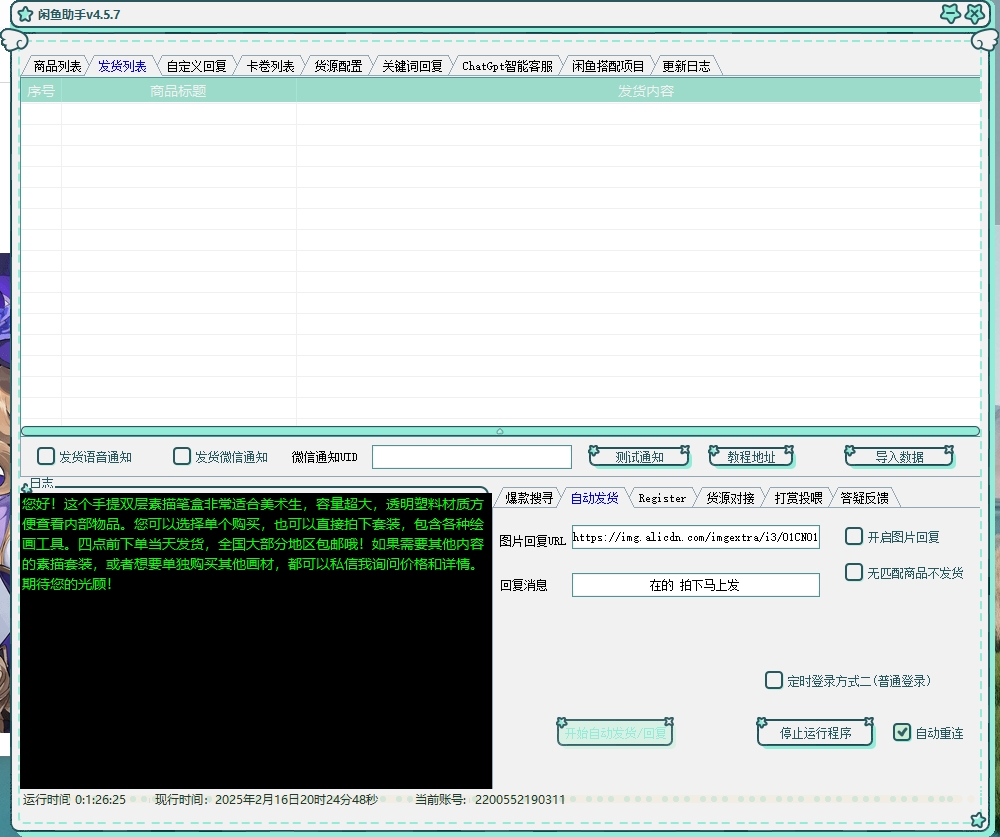Enable 开启图片回复 checkbox
The height and width of the screenshot is (837, 1000).
pyautogui.click(x=854, y=536)
